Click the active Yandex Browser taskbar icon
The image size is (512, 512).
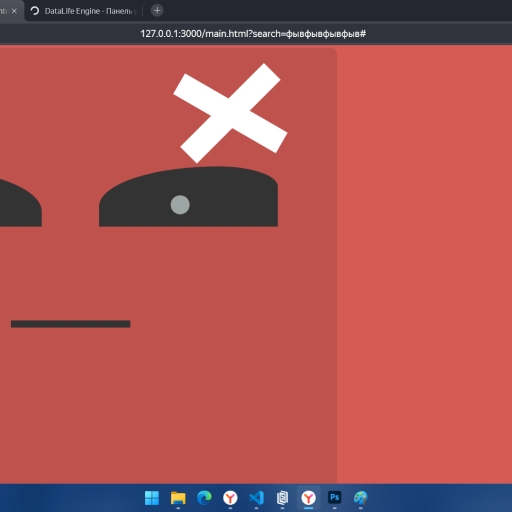click(309, 498)
